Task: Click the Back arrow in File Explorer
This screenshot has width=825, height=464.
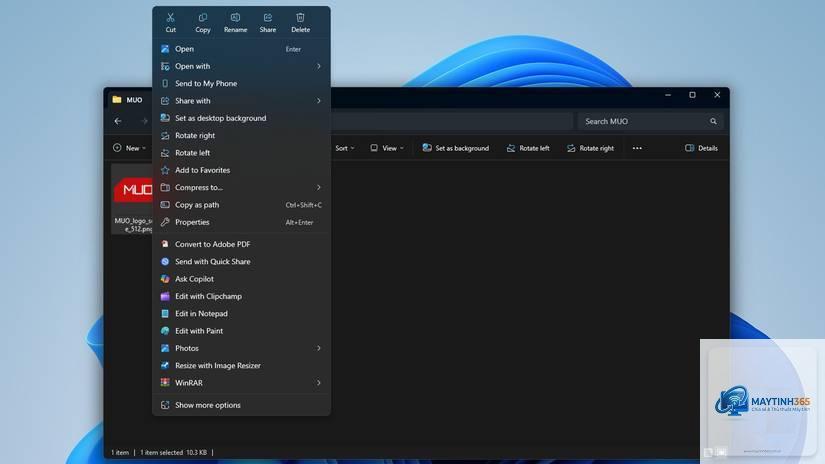Action: point(118,121)
